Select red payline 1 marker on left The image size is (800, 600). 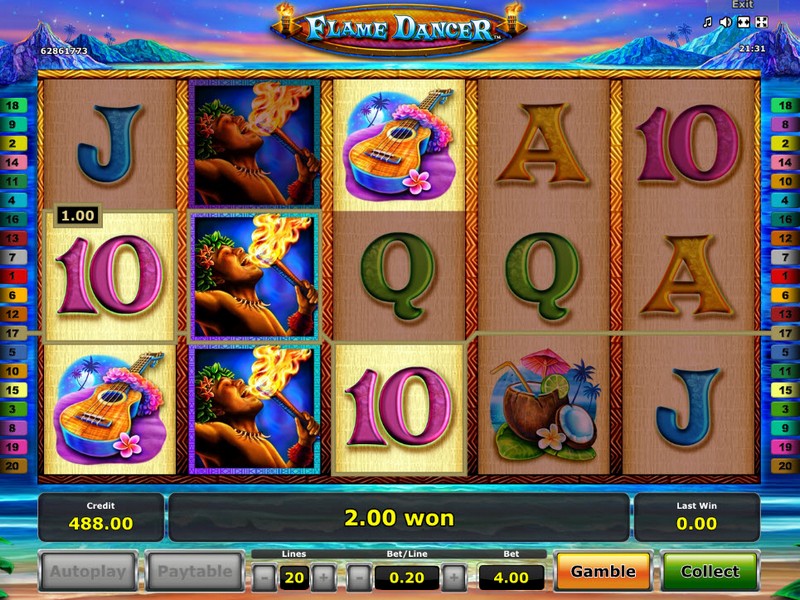point(13,276)
